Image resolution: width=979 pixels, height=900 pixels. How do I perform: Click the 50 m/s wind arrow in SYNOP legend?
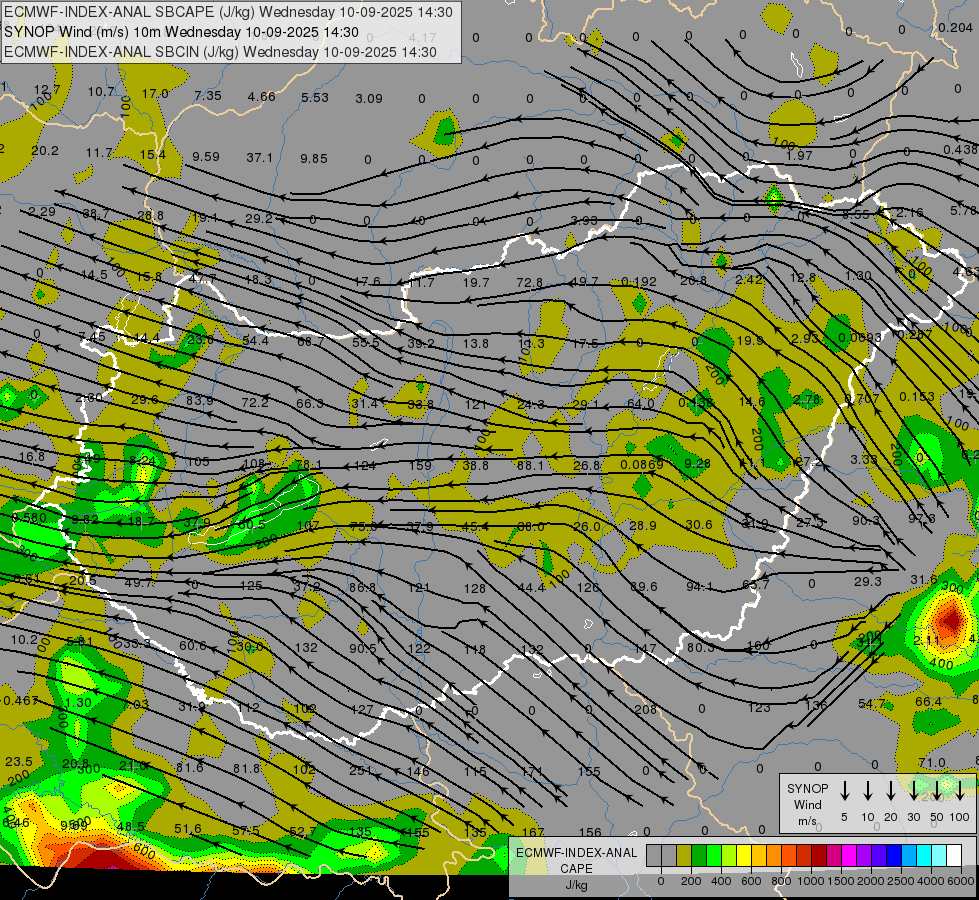pyautogui.click(x=937, y=790)
